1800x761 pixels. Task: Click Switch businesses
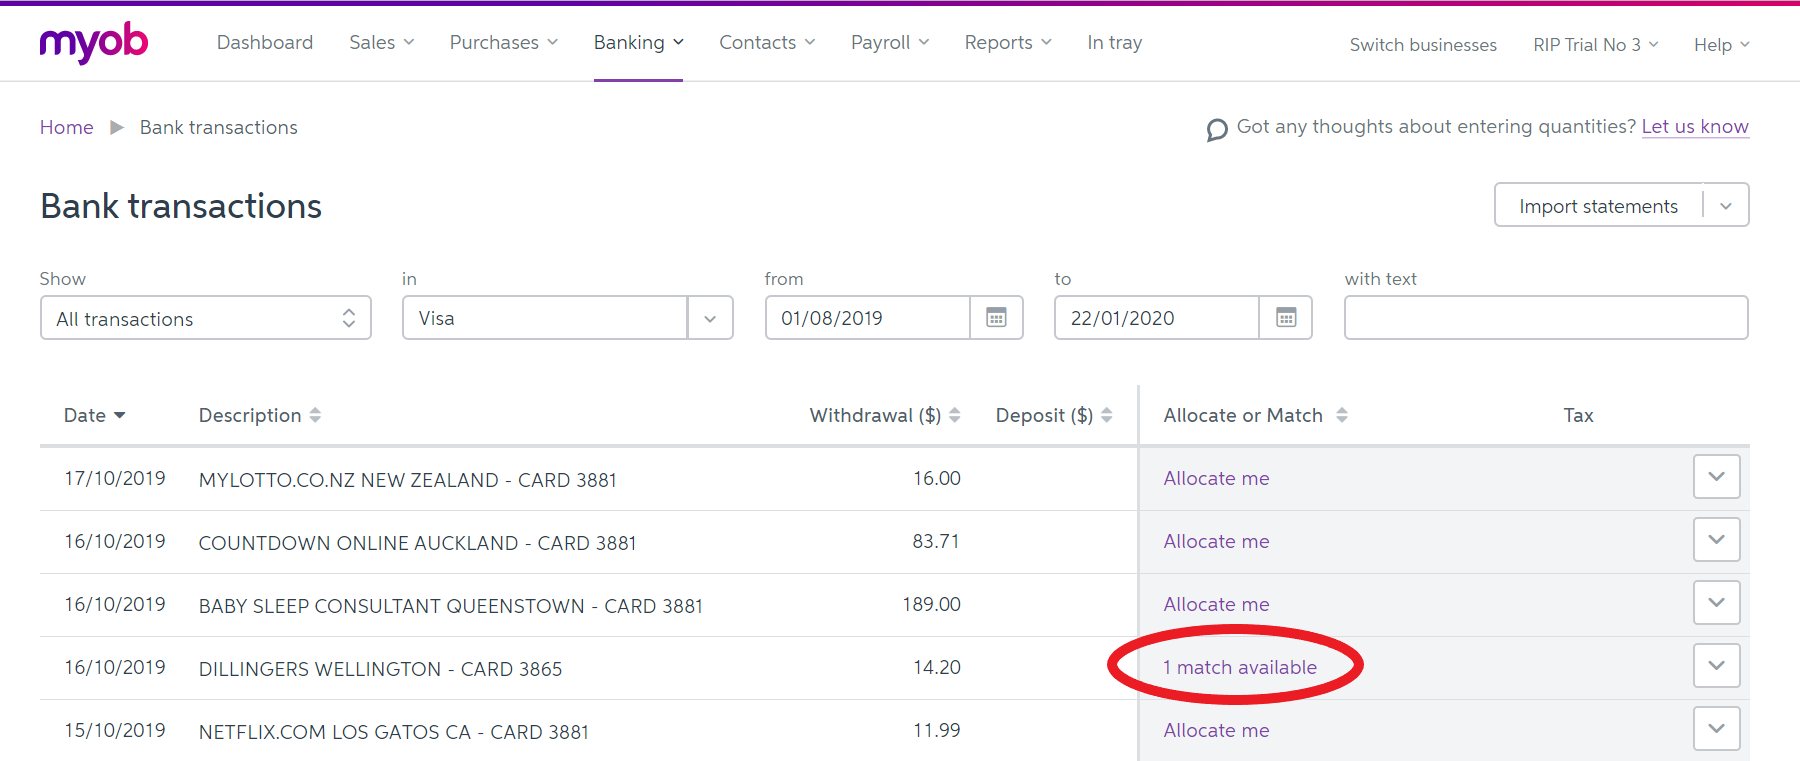coord(1423,45)
